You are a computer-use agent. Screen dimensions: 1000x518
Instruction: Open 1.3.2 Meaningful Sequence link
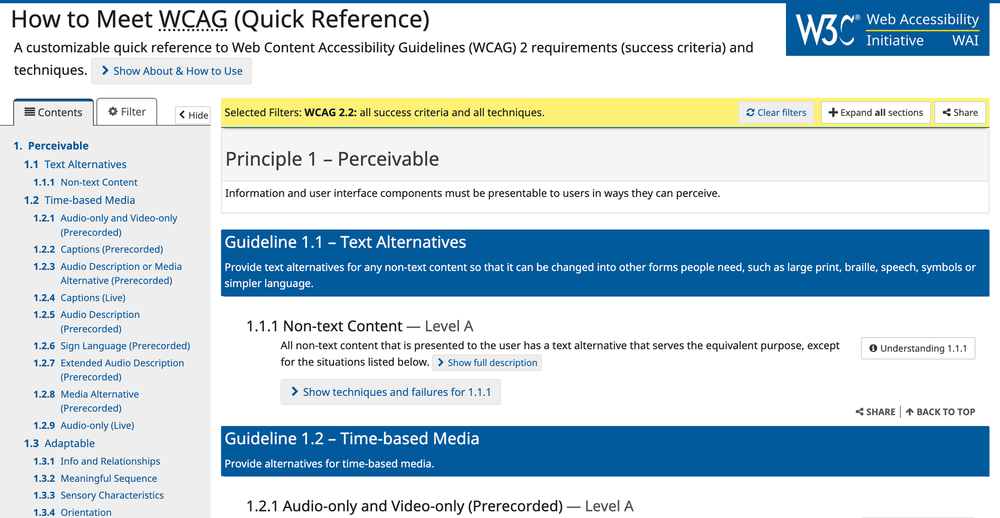click(95, 478)
